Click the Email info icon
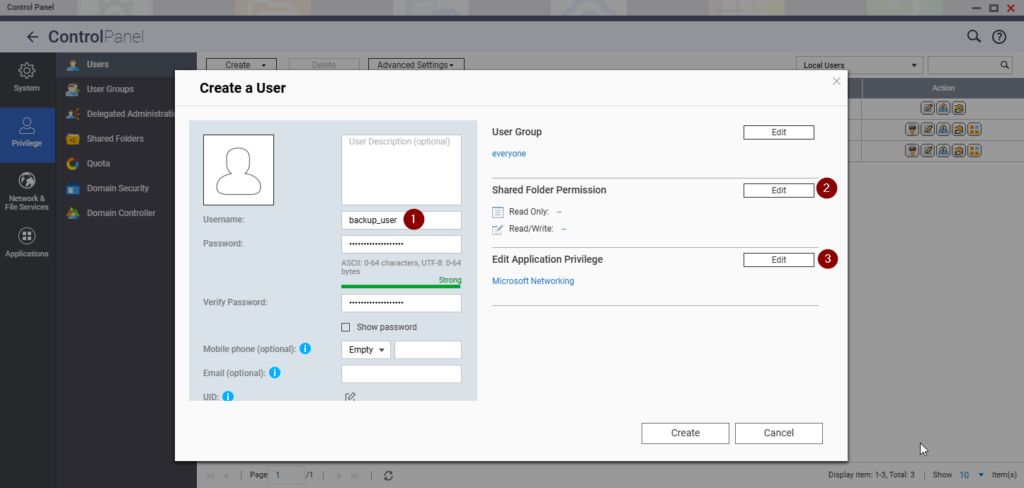Image resolution: width=1024 pixels, height=488 pixels. tap(274, 373)
